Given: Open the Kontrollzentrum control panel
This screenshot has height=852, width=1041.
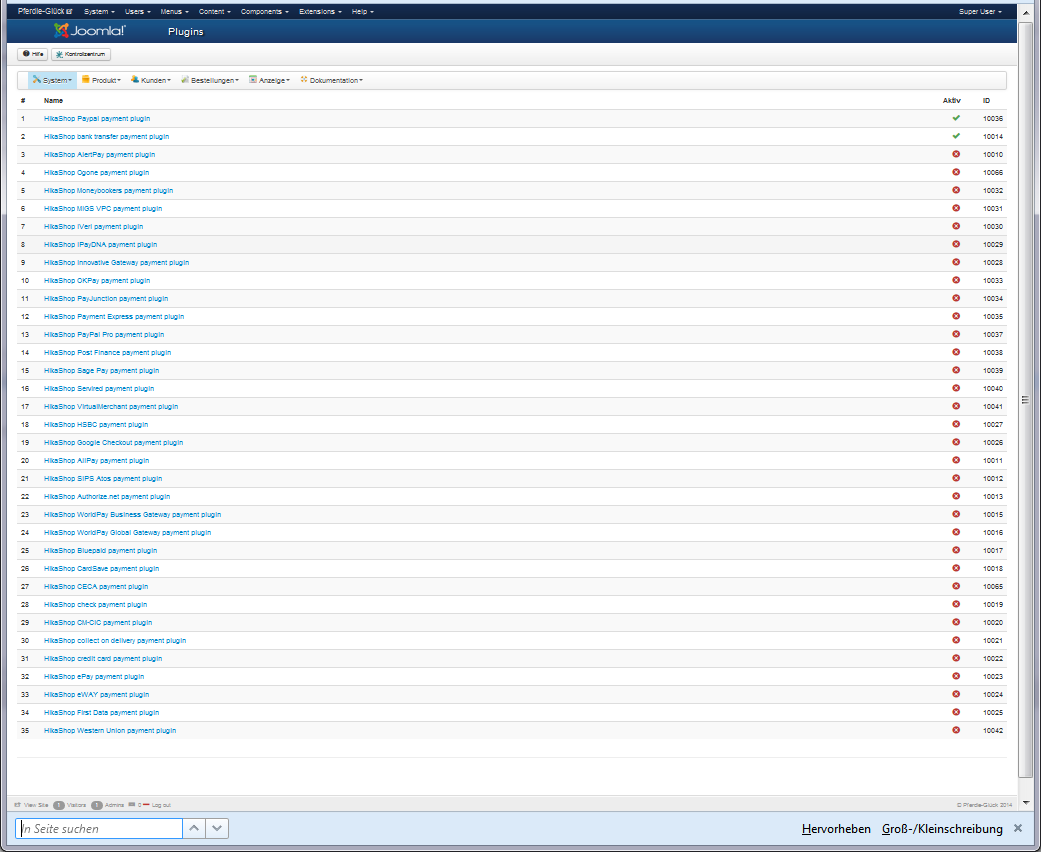Looking at the screenshot, I should click(x=81, y=54).
